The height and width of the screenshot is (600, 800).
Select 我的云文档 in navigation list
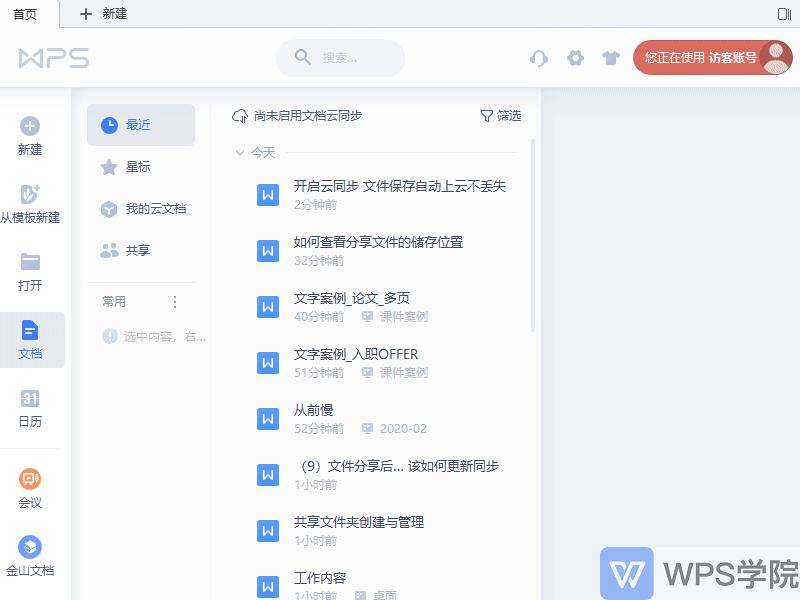155,209
